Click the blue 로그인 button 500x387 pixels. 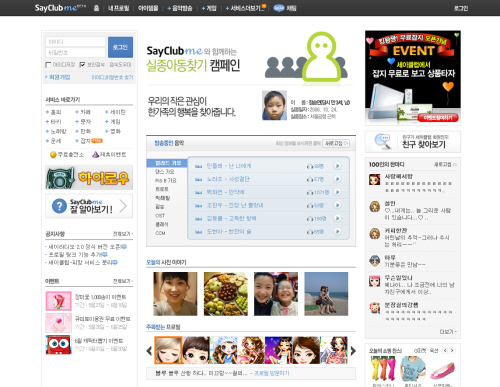coord(120,47)
